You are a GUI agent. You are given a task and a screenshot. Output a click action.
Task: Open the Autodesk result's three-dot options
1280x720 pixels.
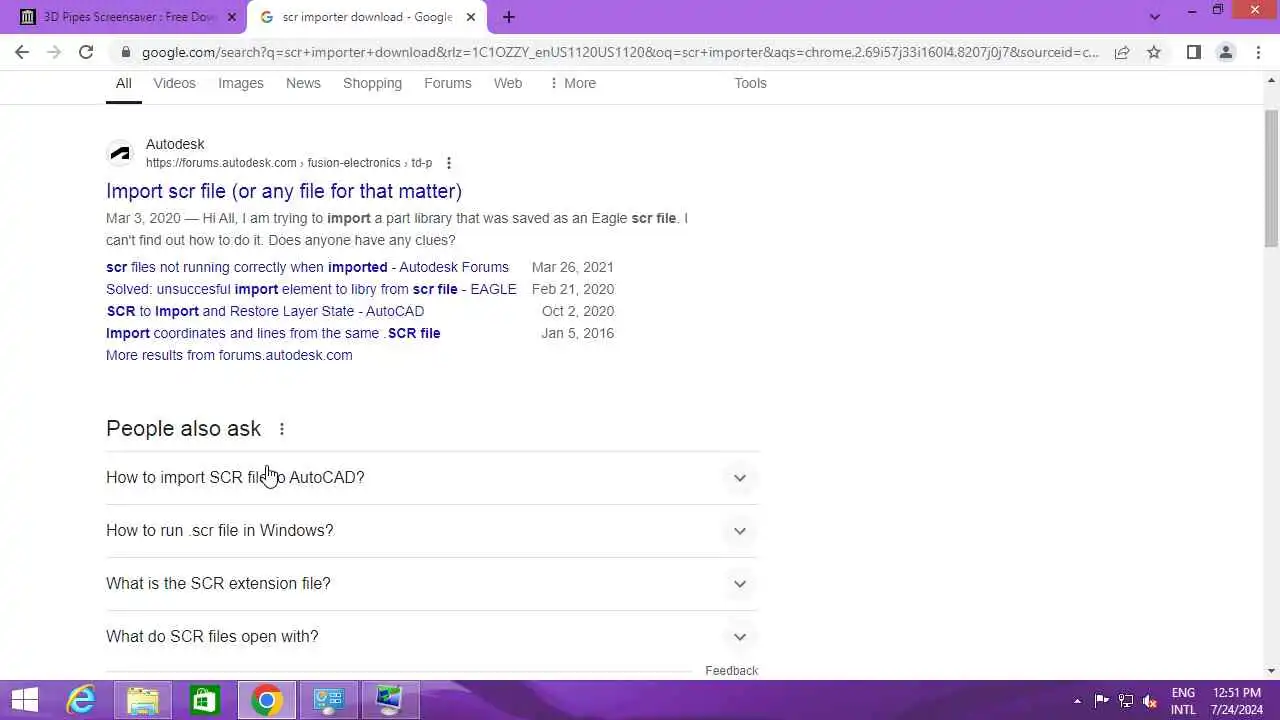tap(448, 163)
